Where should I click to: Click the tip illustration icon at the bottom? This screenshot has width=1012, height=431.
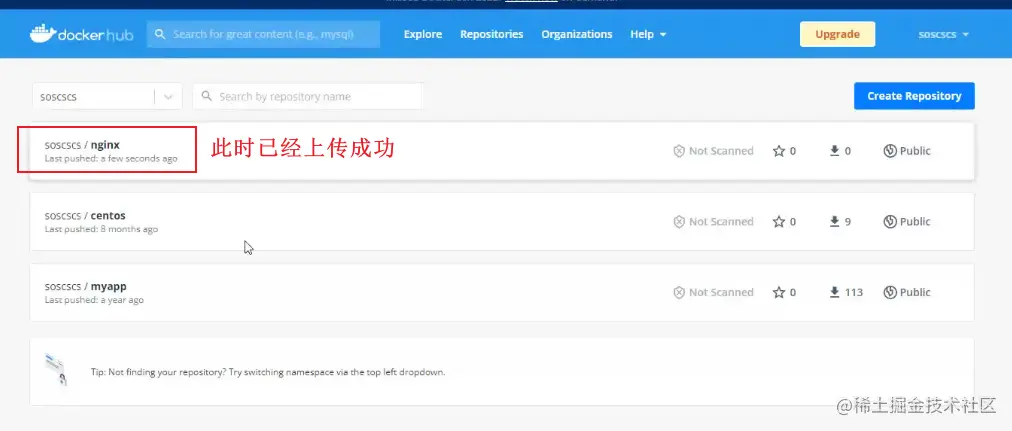coord(56,370)
